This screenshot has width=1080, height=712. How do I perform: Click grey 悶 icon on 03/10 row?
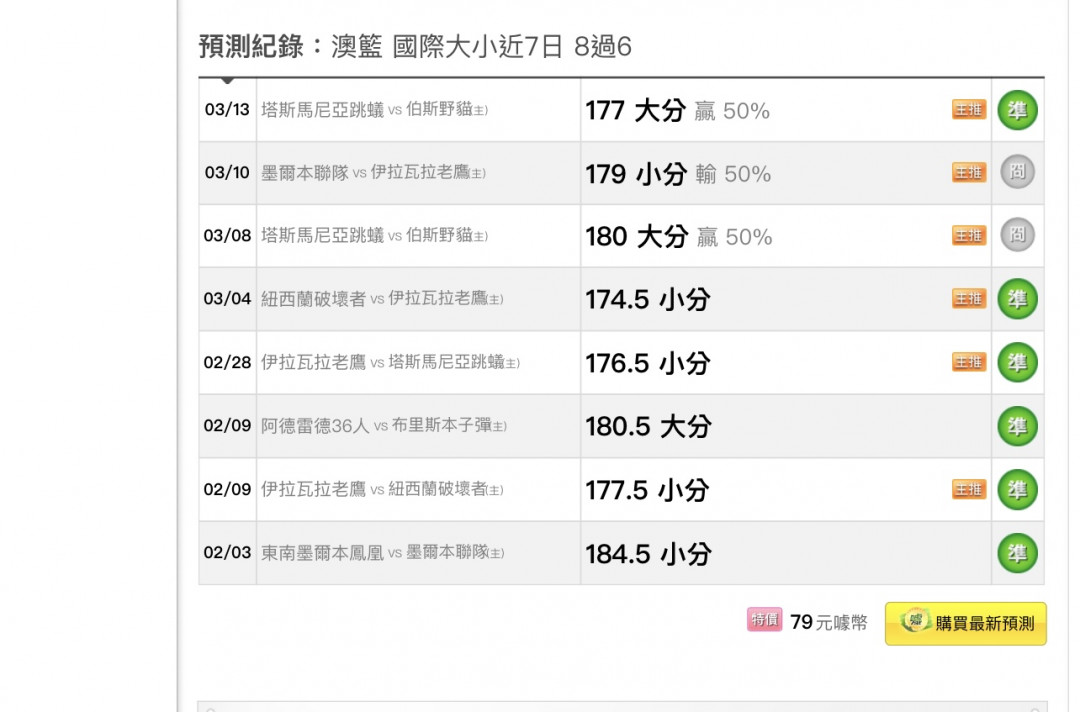tap(1017, 171)
